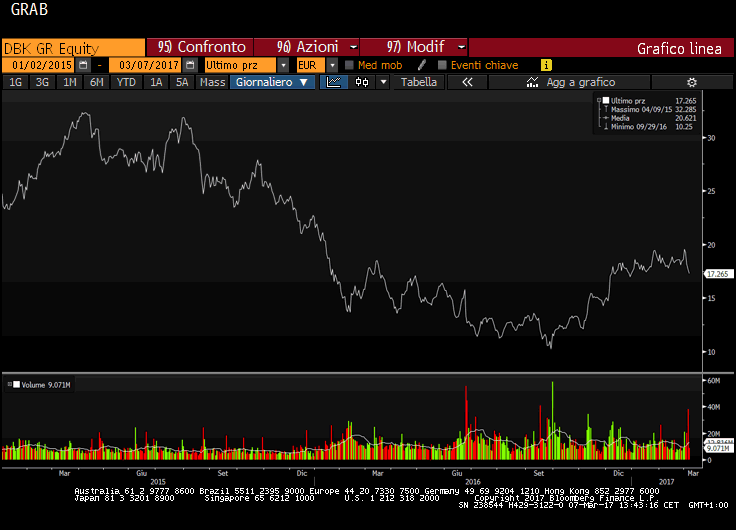This screenshot has width=736, height=530.
Task: Click the 2016 year label on time axis
Action: point(473,482)
